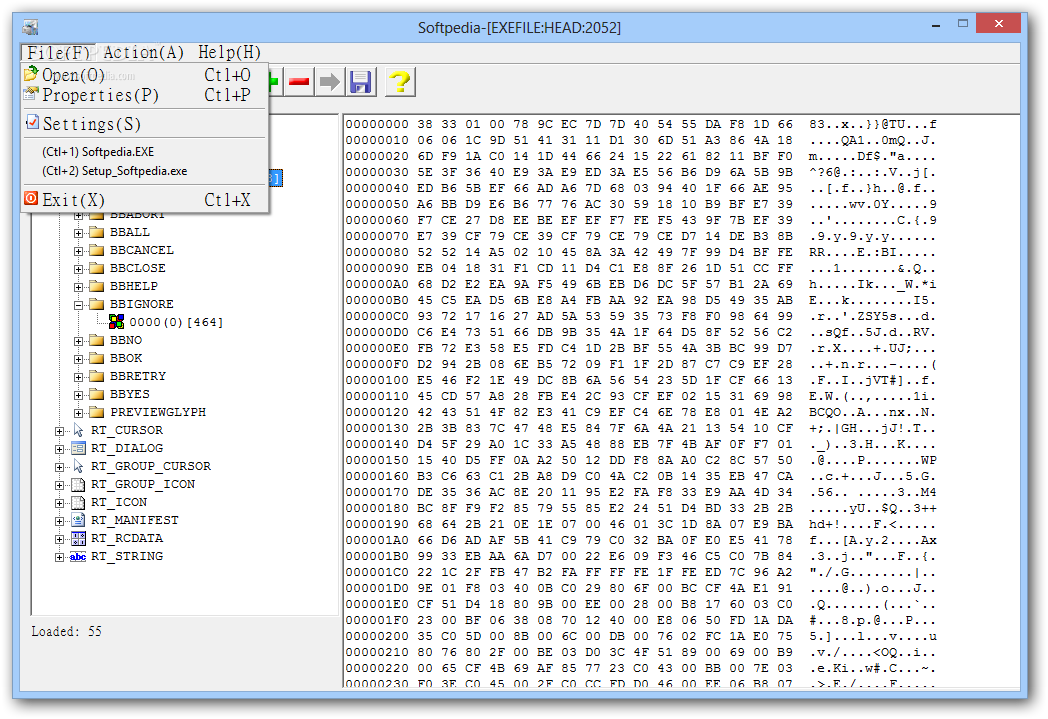Expand the BBOK folder node

click(x=78, y=359)
